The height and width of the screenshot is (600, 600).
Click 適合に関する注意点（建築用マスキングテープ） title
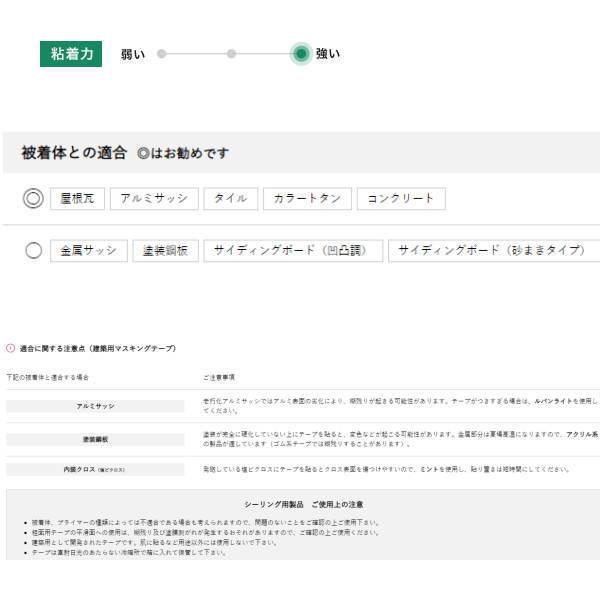98,349
